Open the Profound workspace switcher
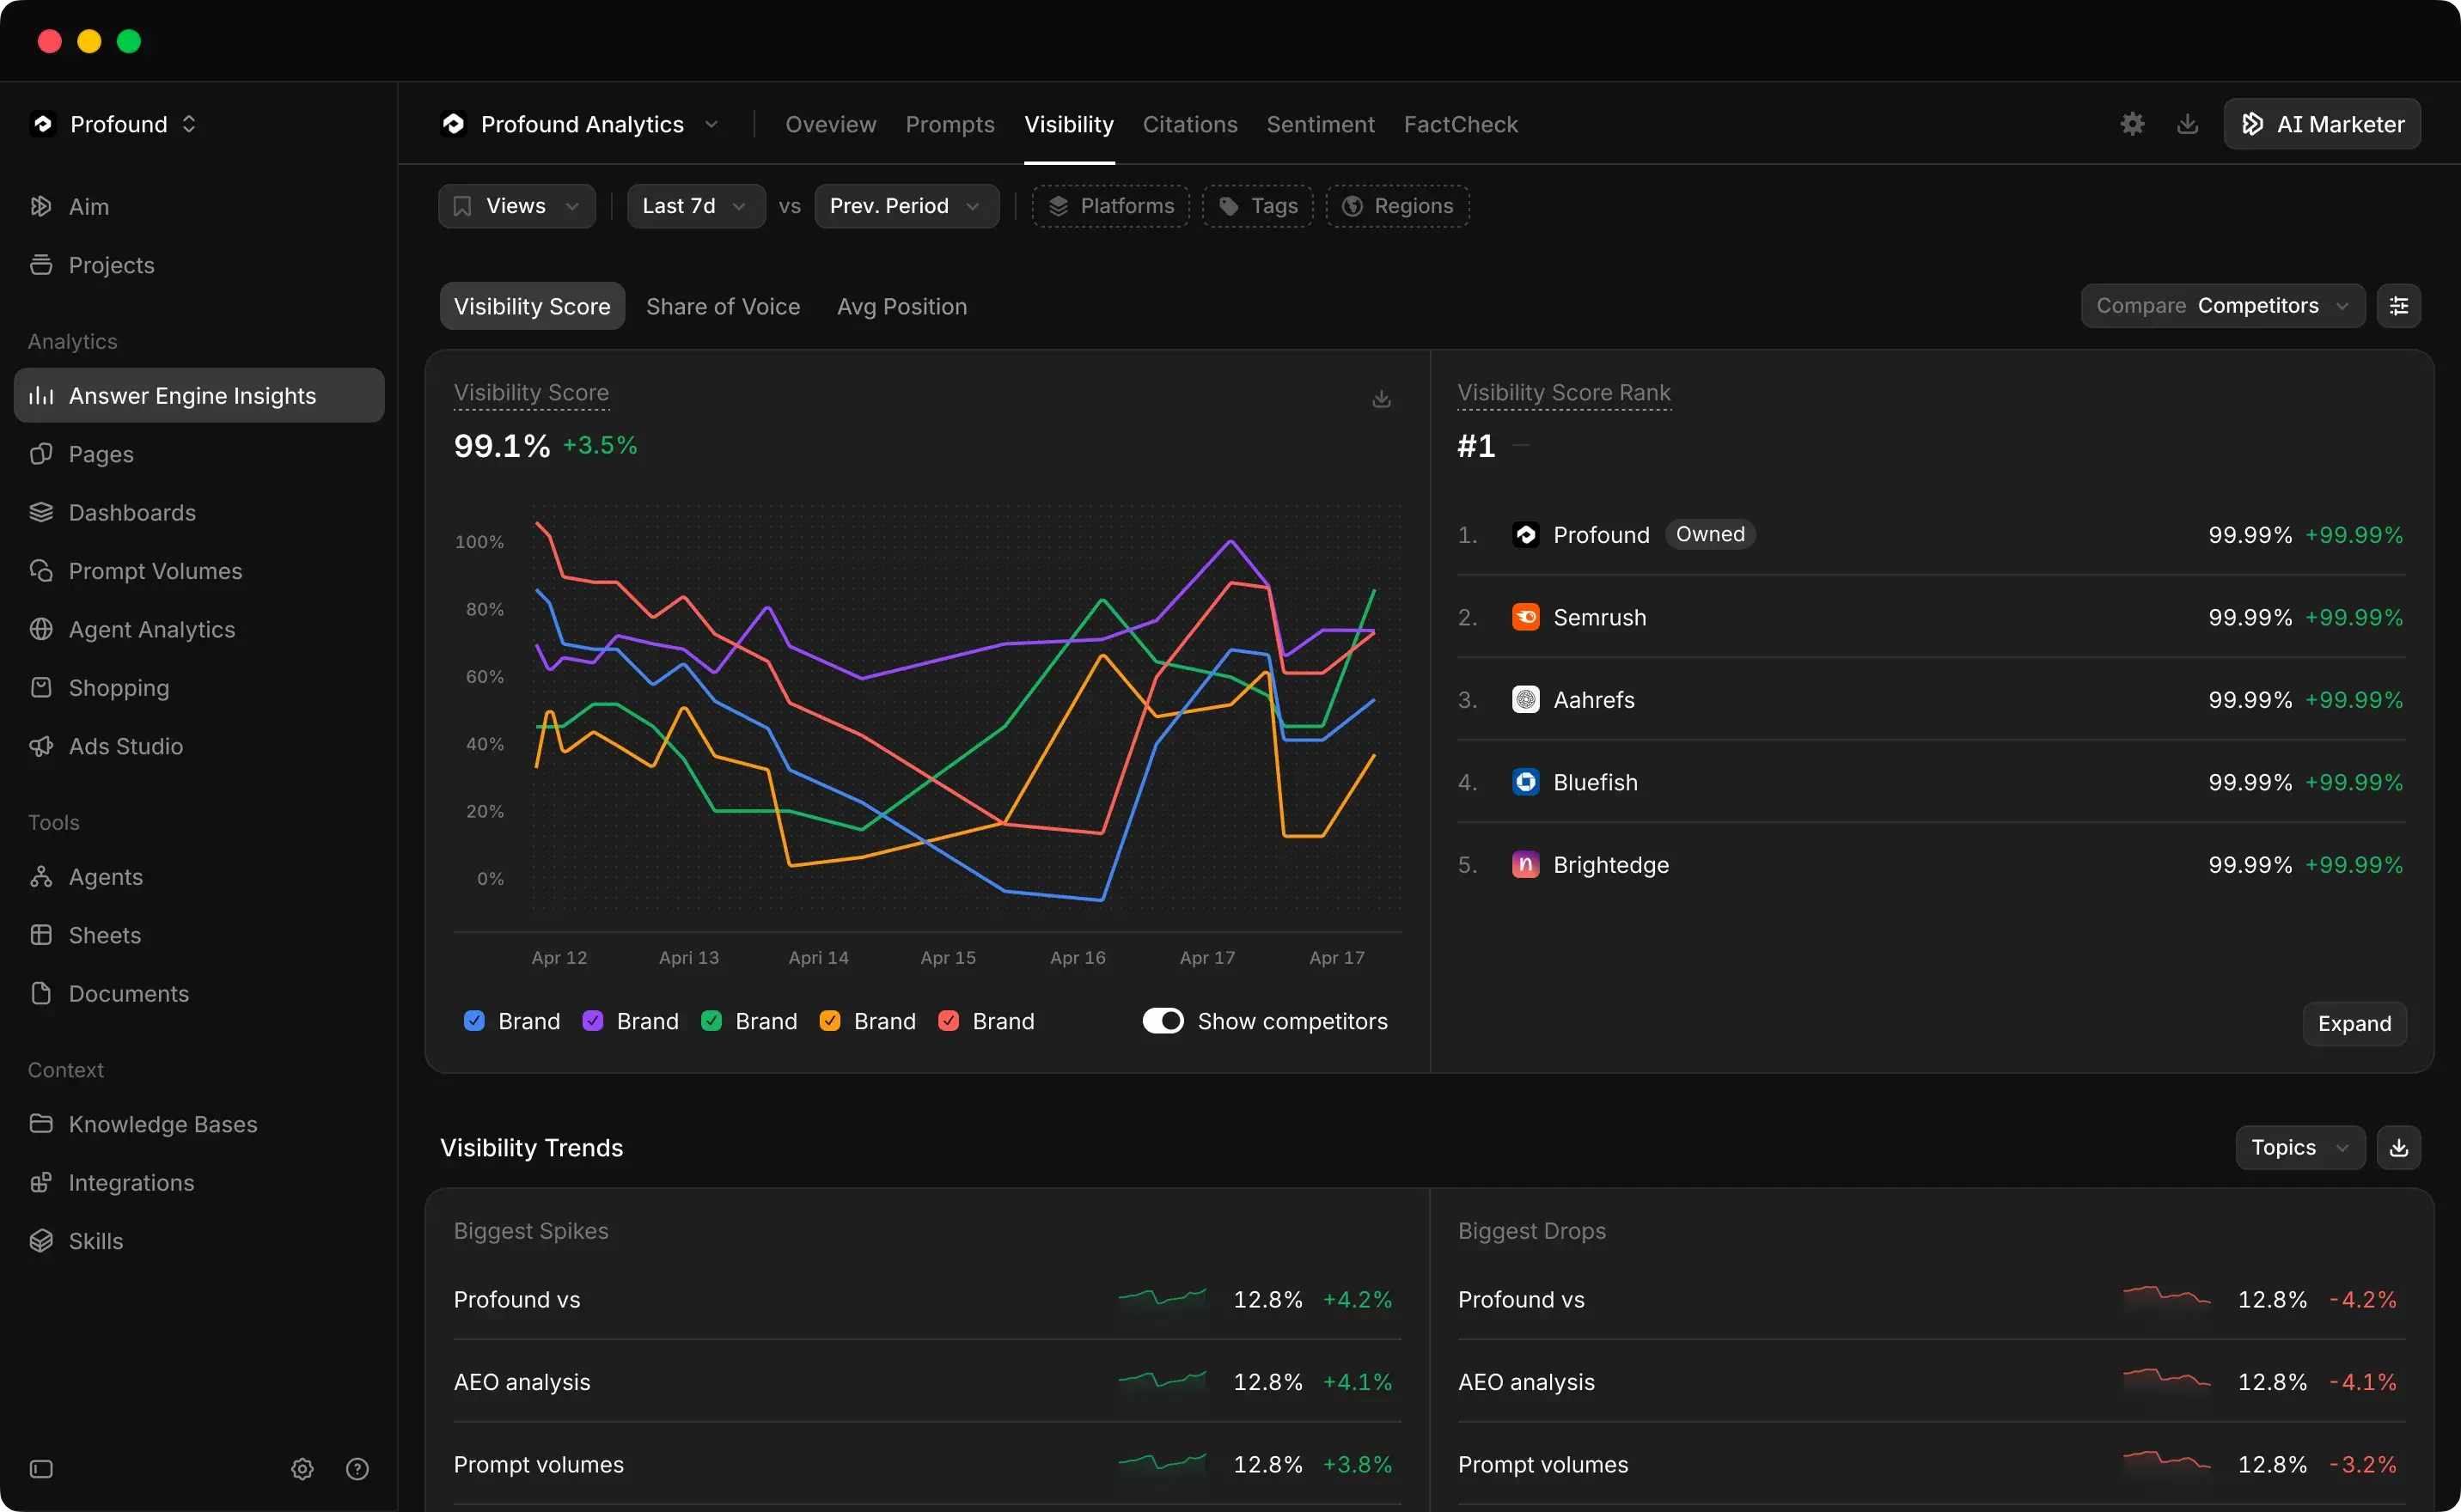This screenshot has height=1512, width=2461. [x=114, y=124]
